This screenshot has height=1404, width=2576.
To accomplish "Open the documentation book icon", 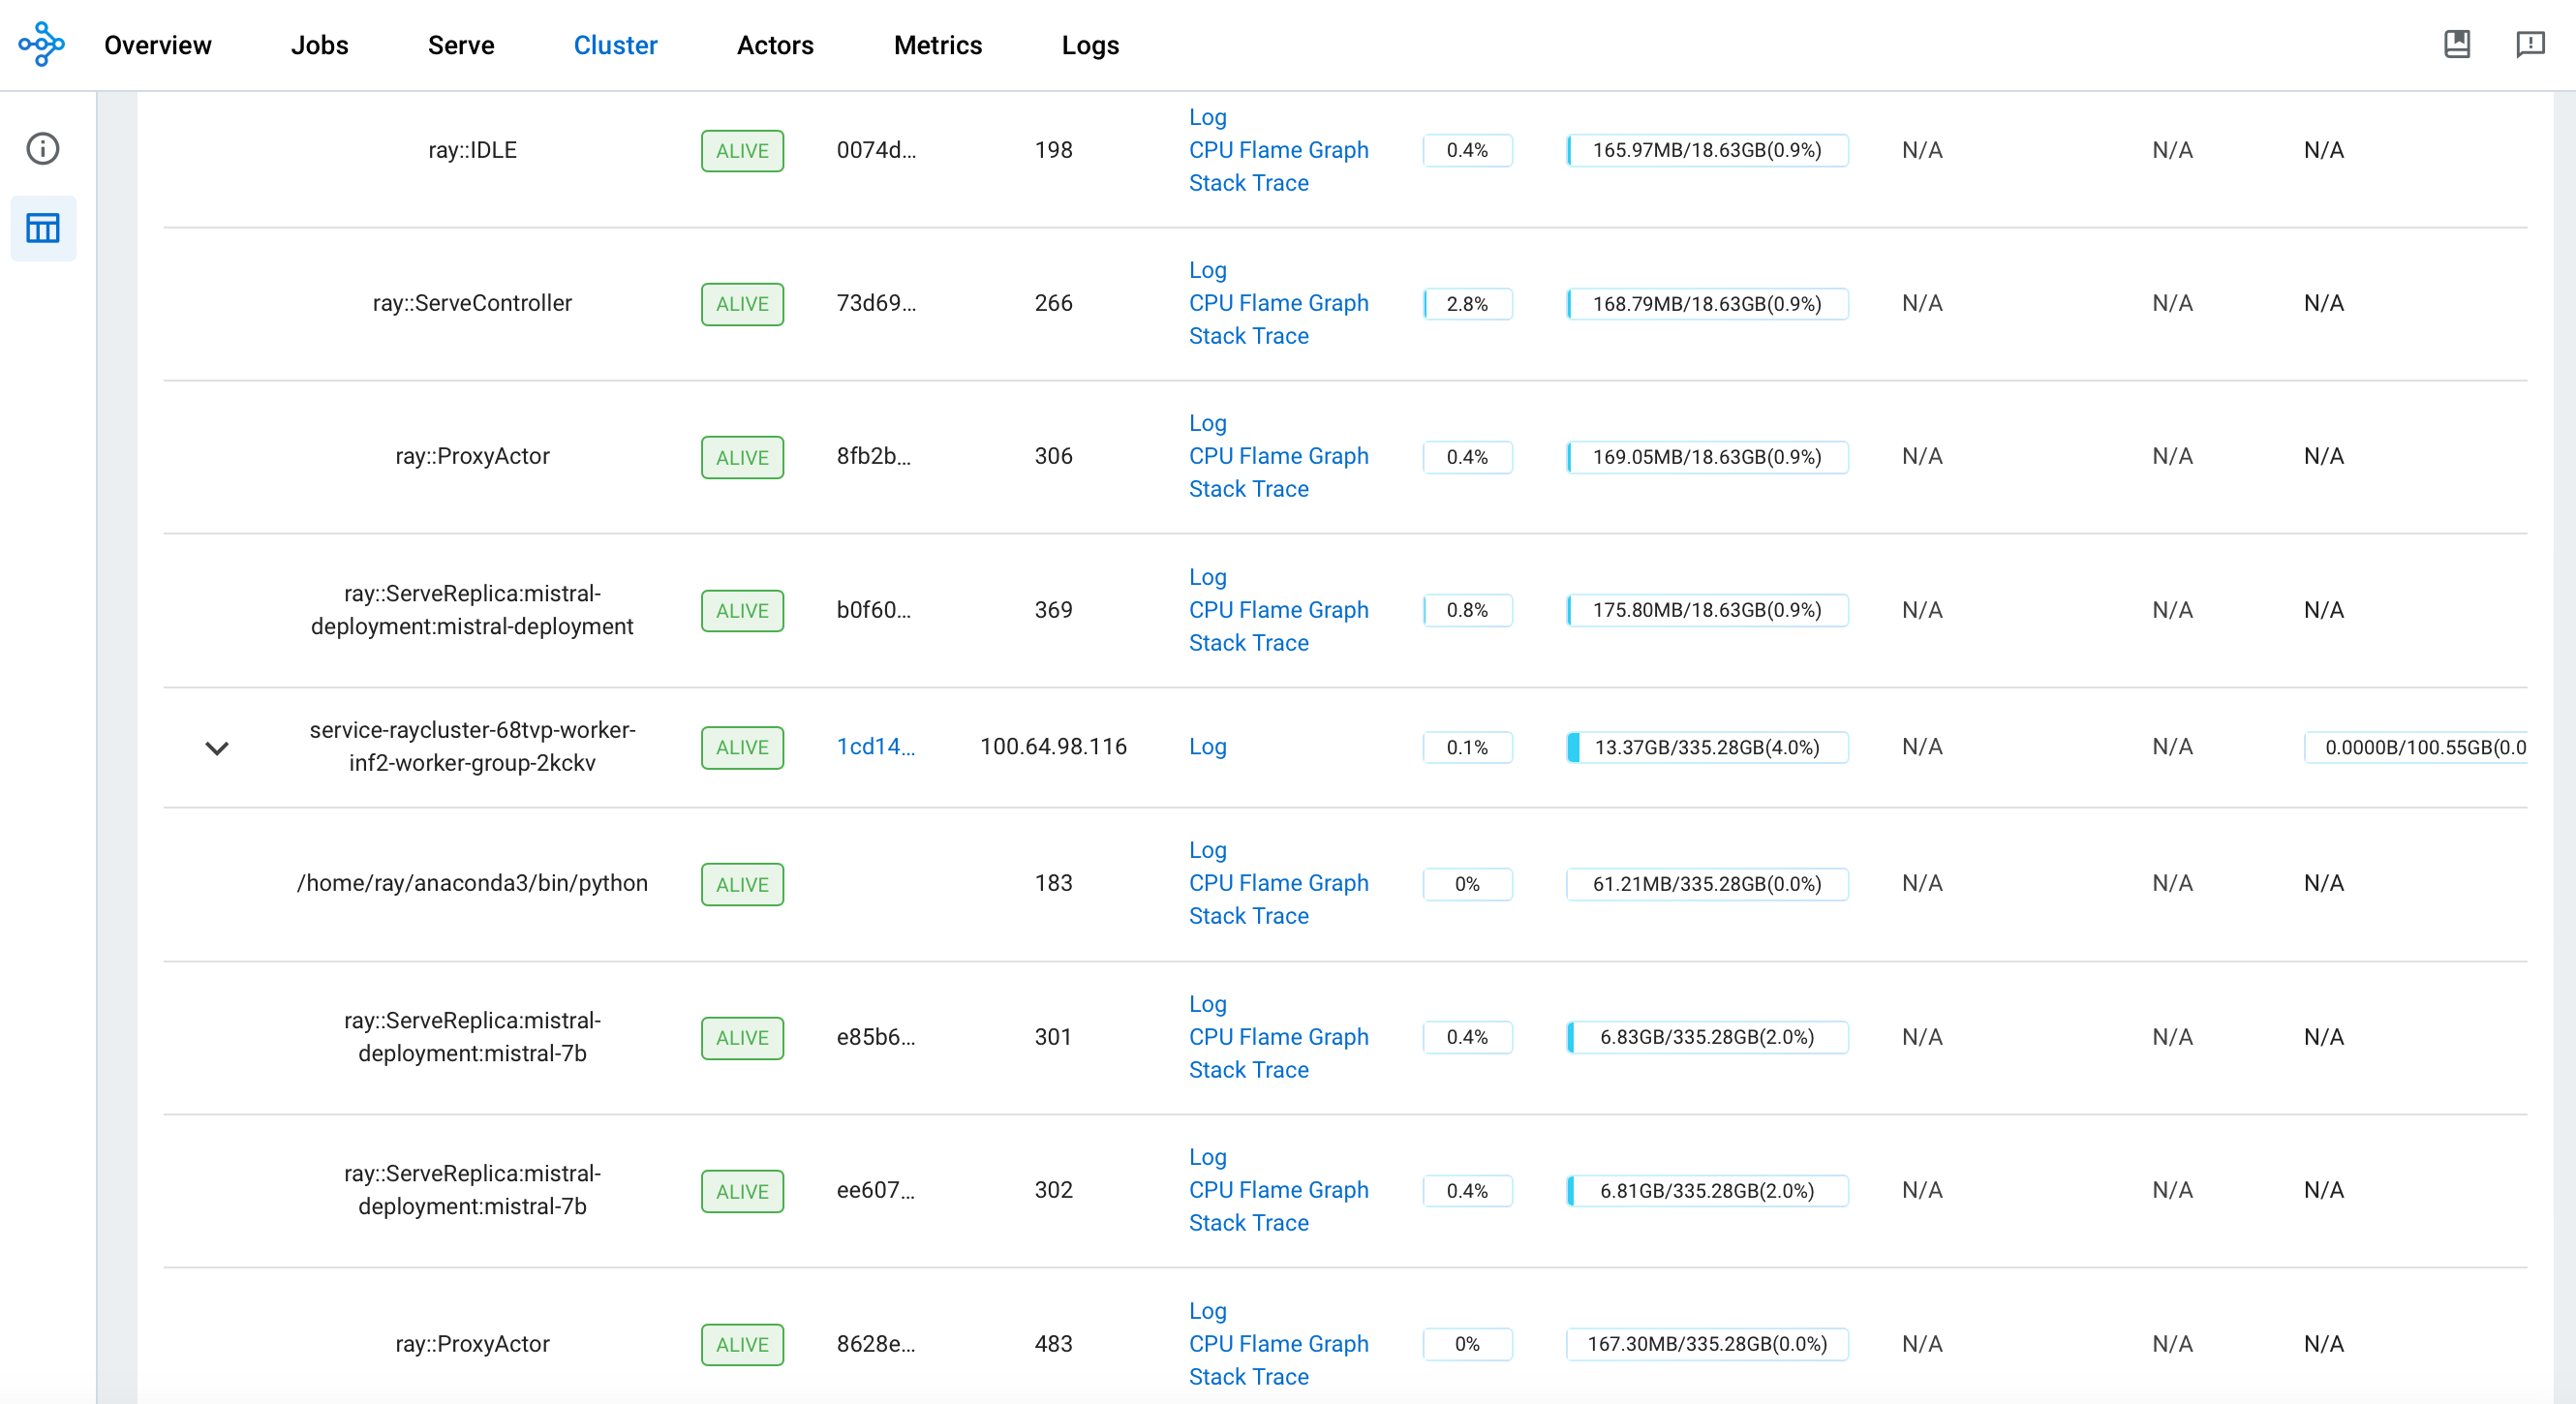I will (2457, 44).
